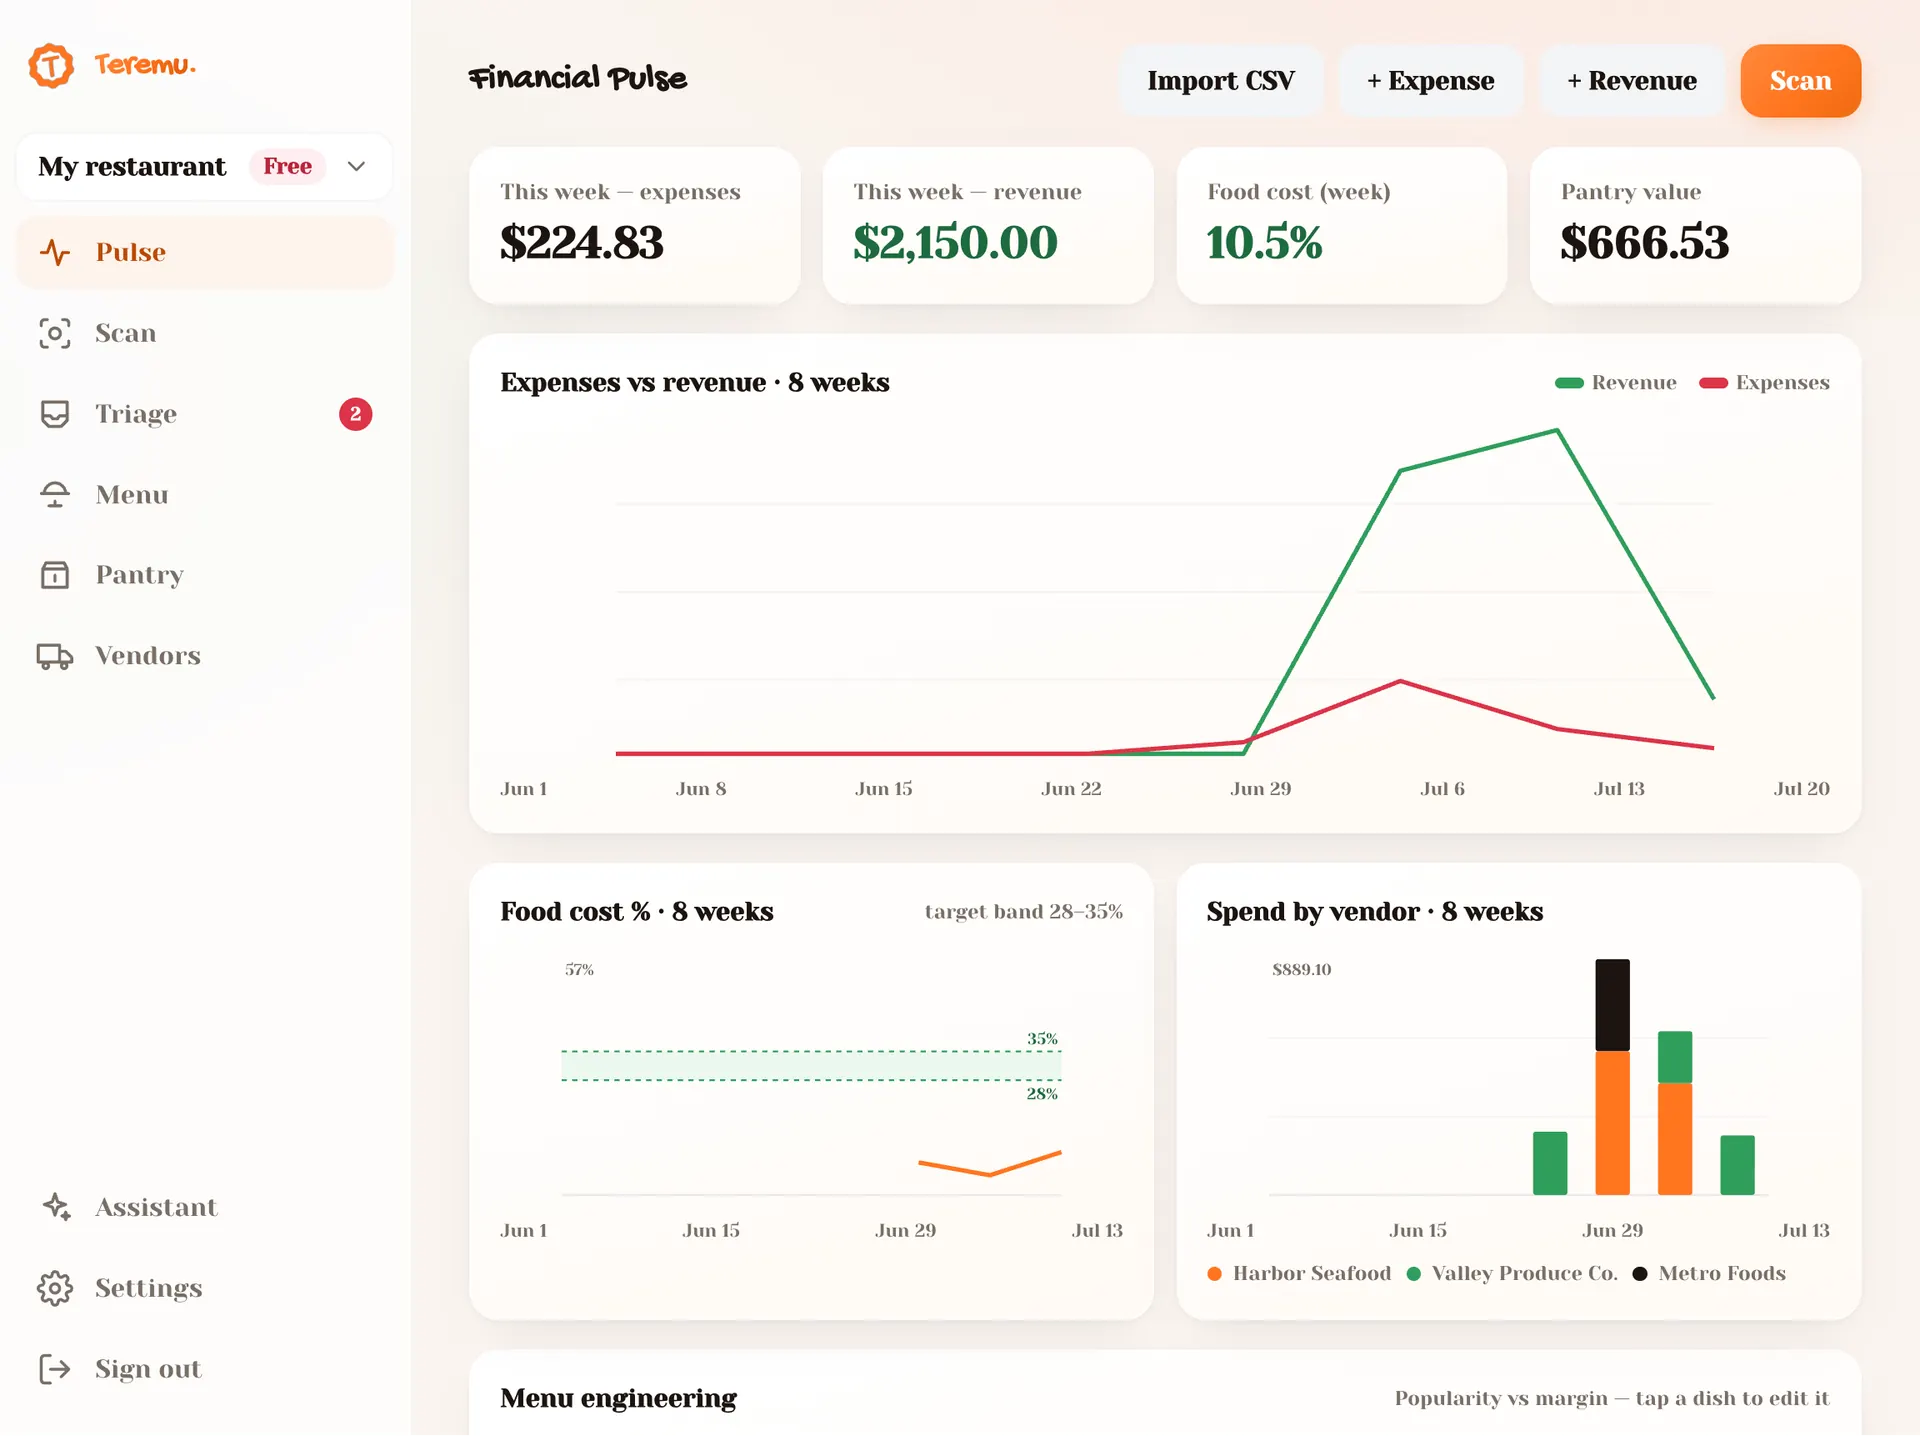The width and height of the screenshot is (1920, 1436).
Task: Click the Menu engineering heading
Action: pyautogui.click(x=619, y=1398)
